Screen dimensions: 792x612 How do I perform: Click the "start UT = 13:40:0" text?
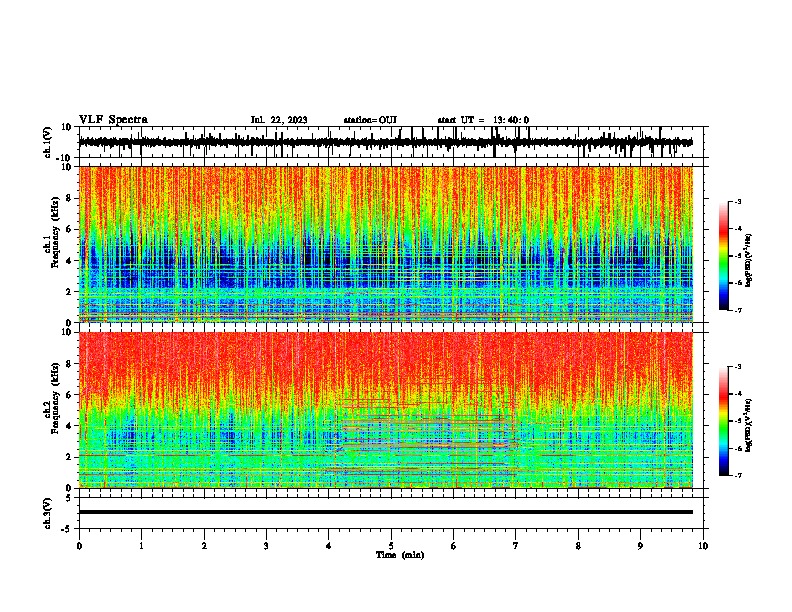(483, 120)
